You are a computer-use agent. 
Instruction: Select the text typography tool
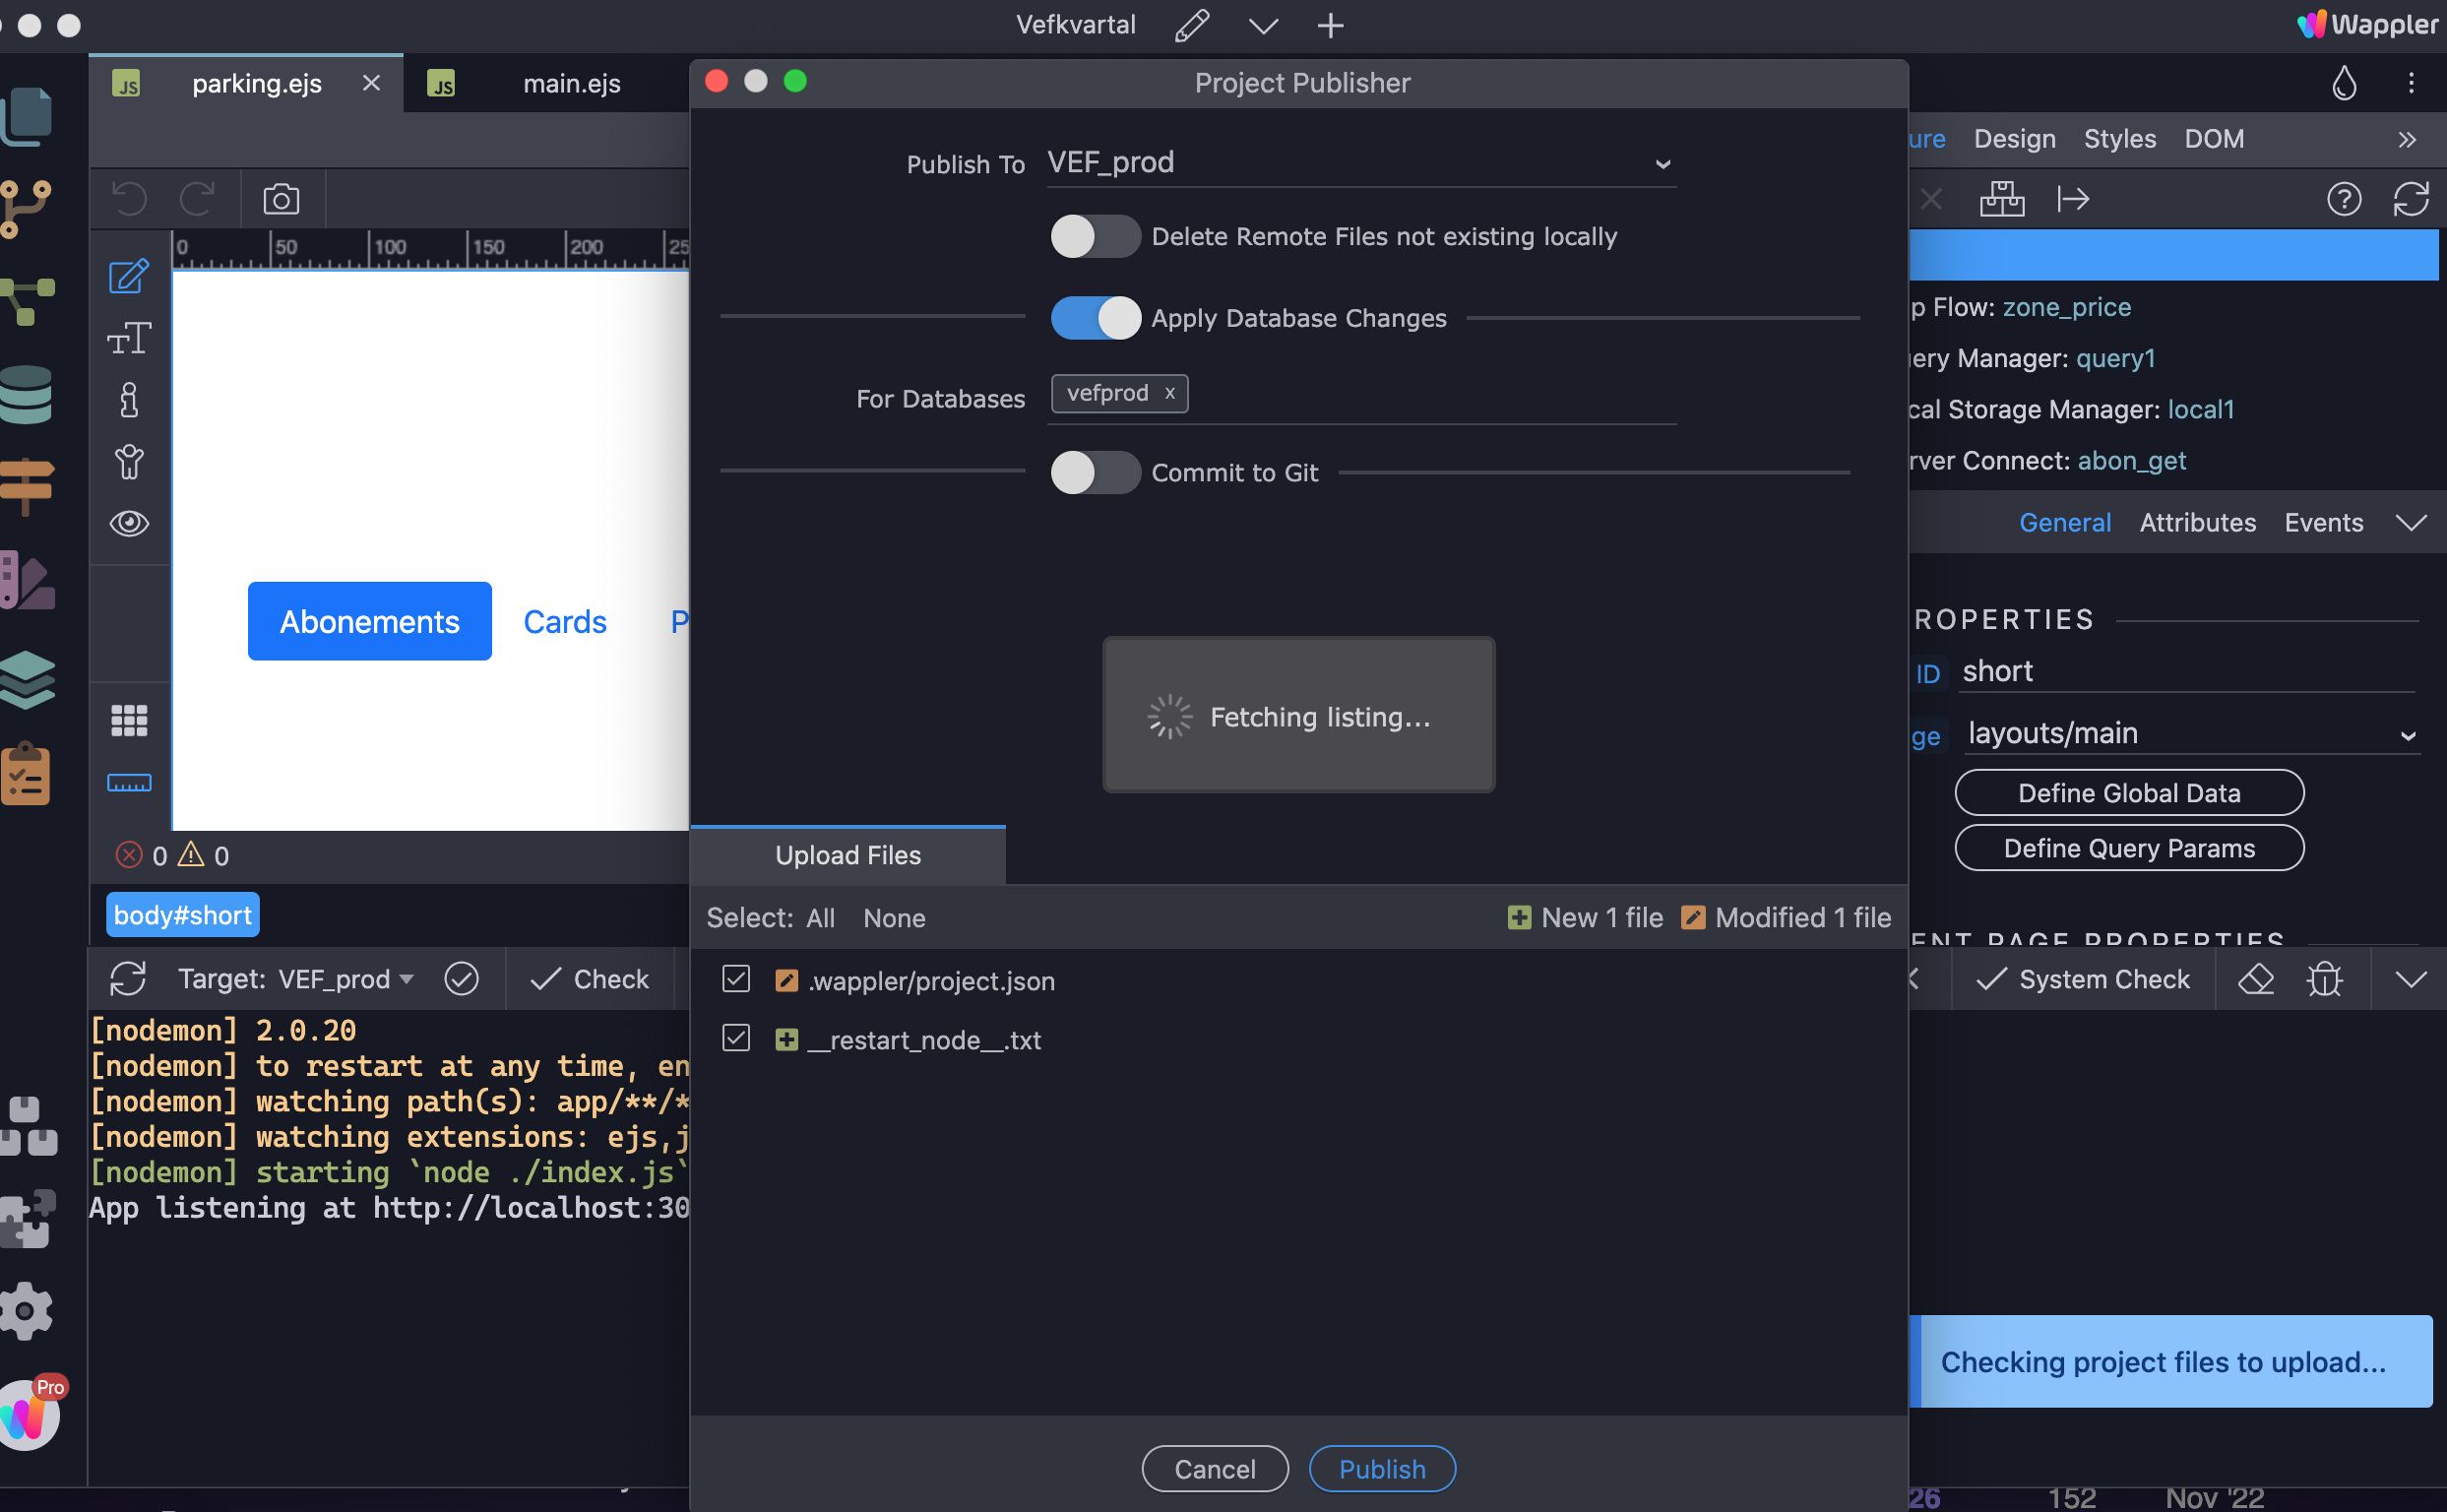[x=129, y=338]
